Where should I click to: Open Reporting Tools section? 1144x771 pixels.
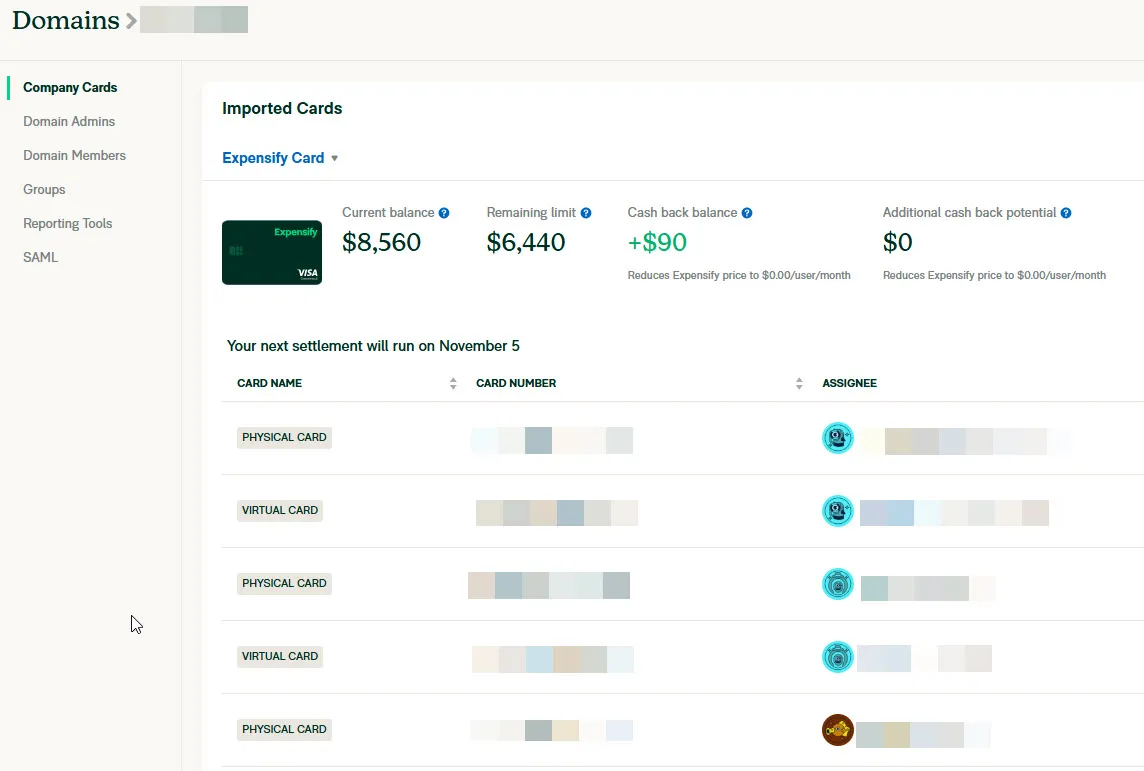[68, 224]
